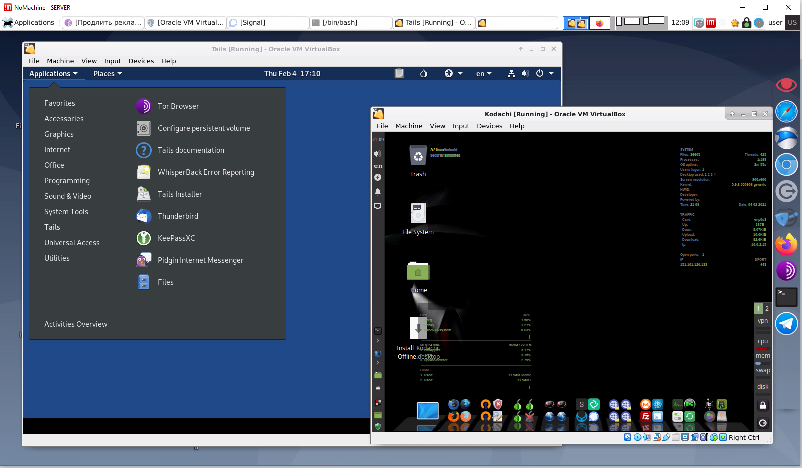The image size is (802, 468).
Task: Open Devices menu in Kodachi VirtualBox window
Action: [x=489, y=126]
